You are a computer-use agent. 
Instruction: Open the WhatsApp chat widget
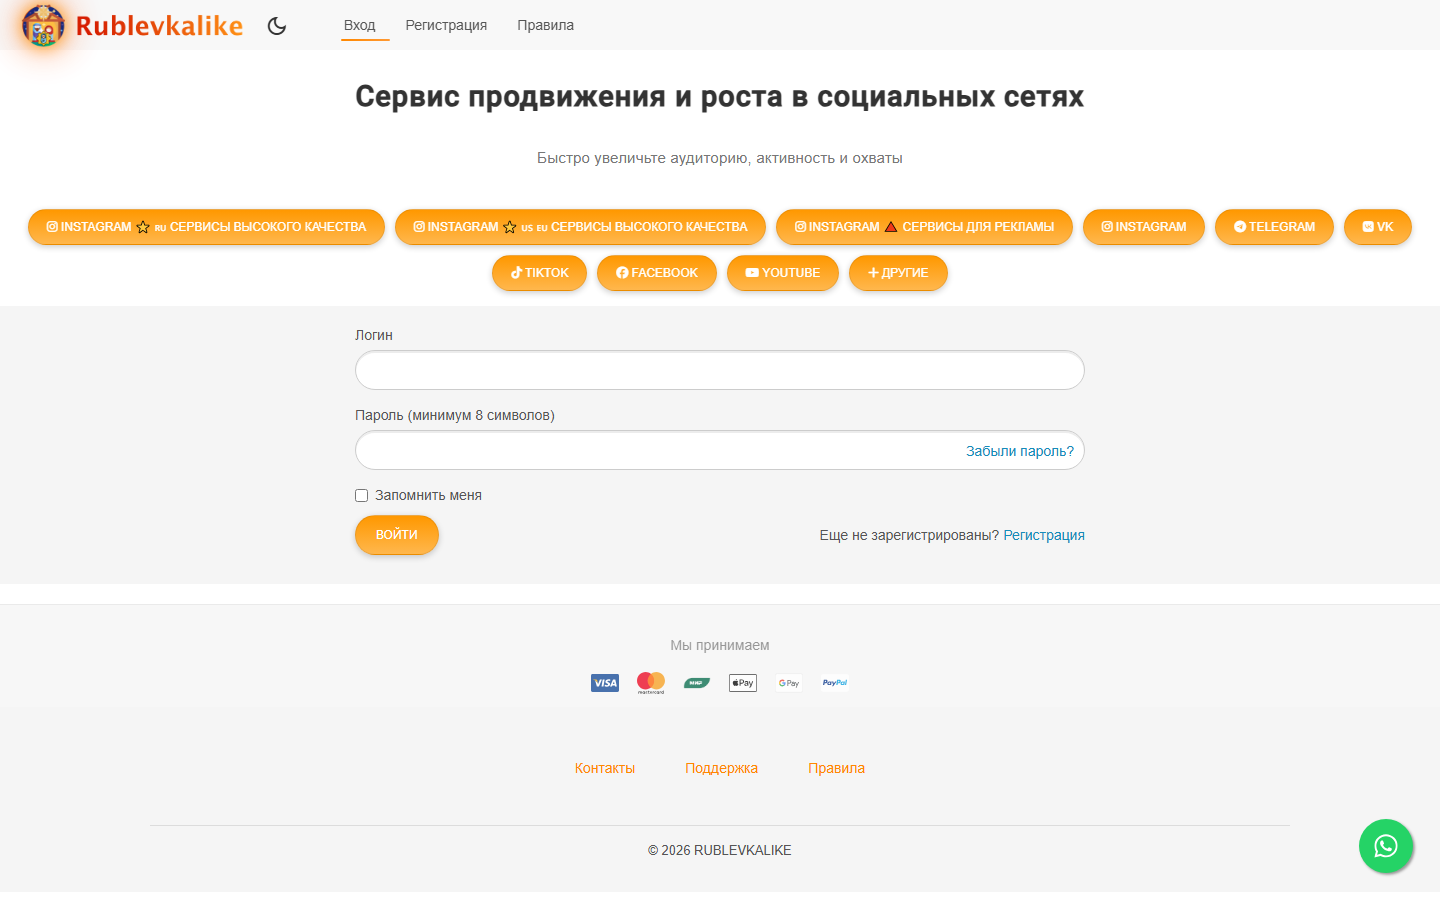[x=1386, y=846]
